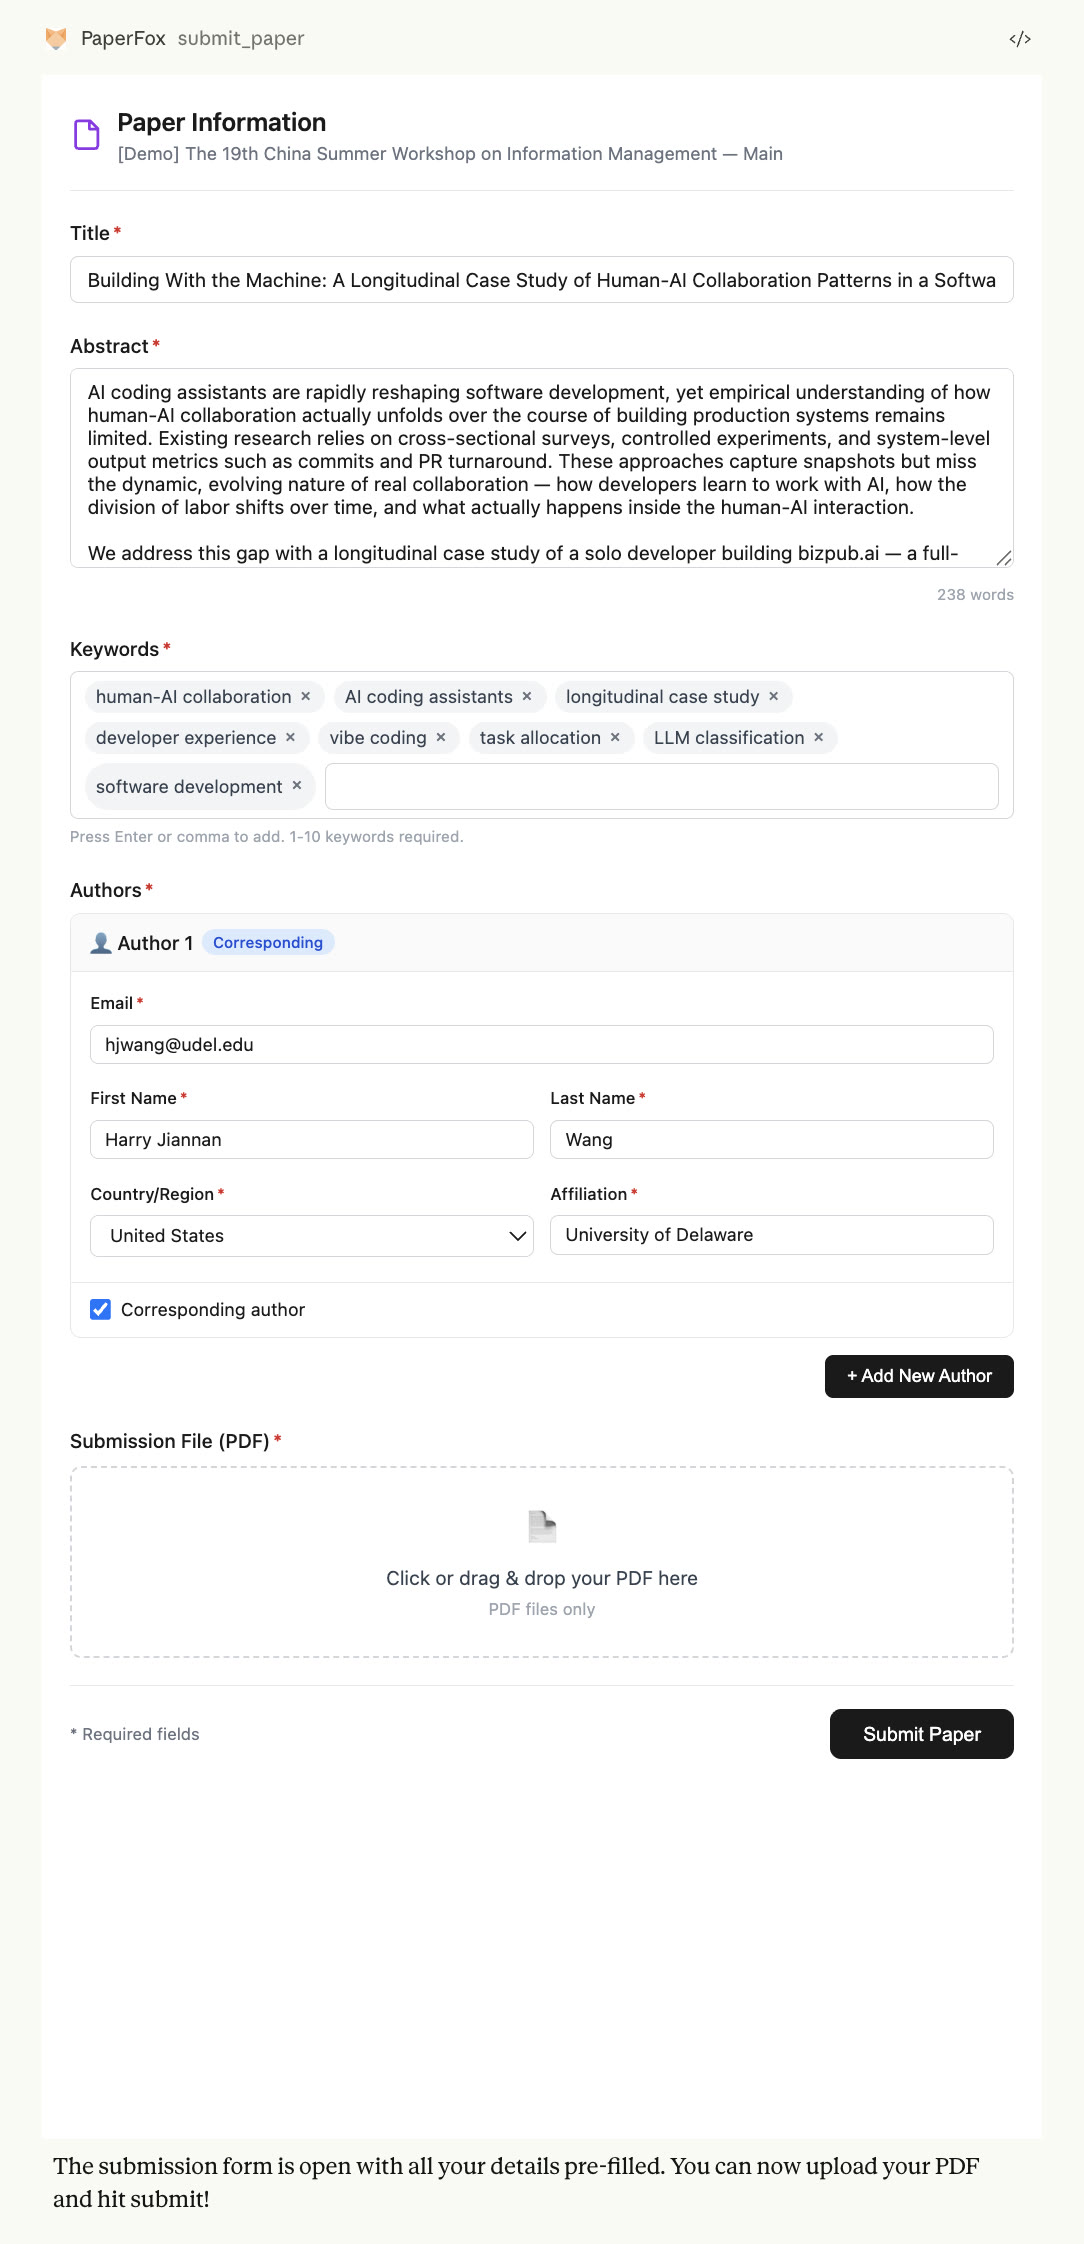The width and height of the screenshot is (1084, 2244).
Task: Delete the "LLM classification" keyword tag
Action: (x=819, y=737)
